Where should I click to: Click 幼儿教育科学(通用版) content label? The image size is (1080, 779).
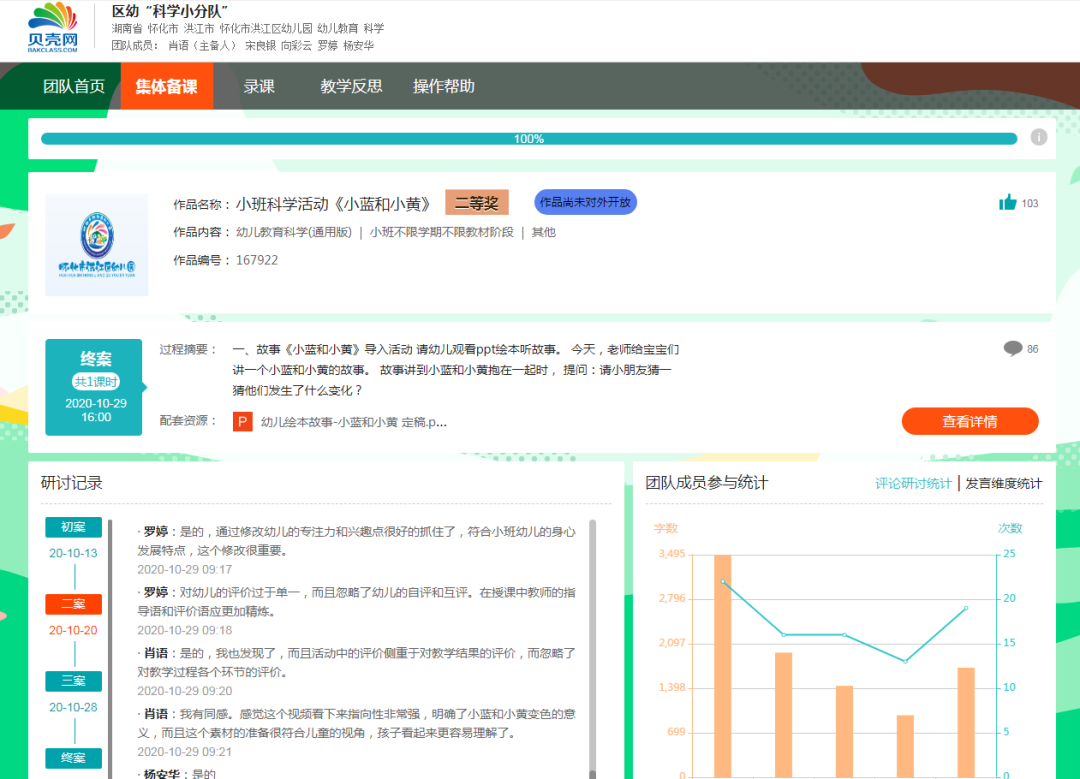[x=294, y=232]
